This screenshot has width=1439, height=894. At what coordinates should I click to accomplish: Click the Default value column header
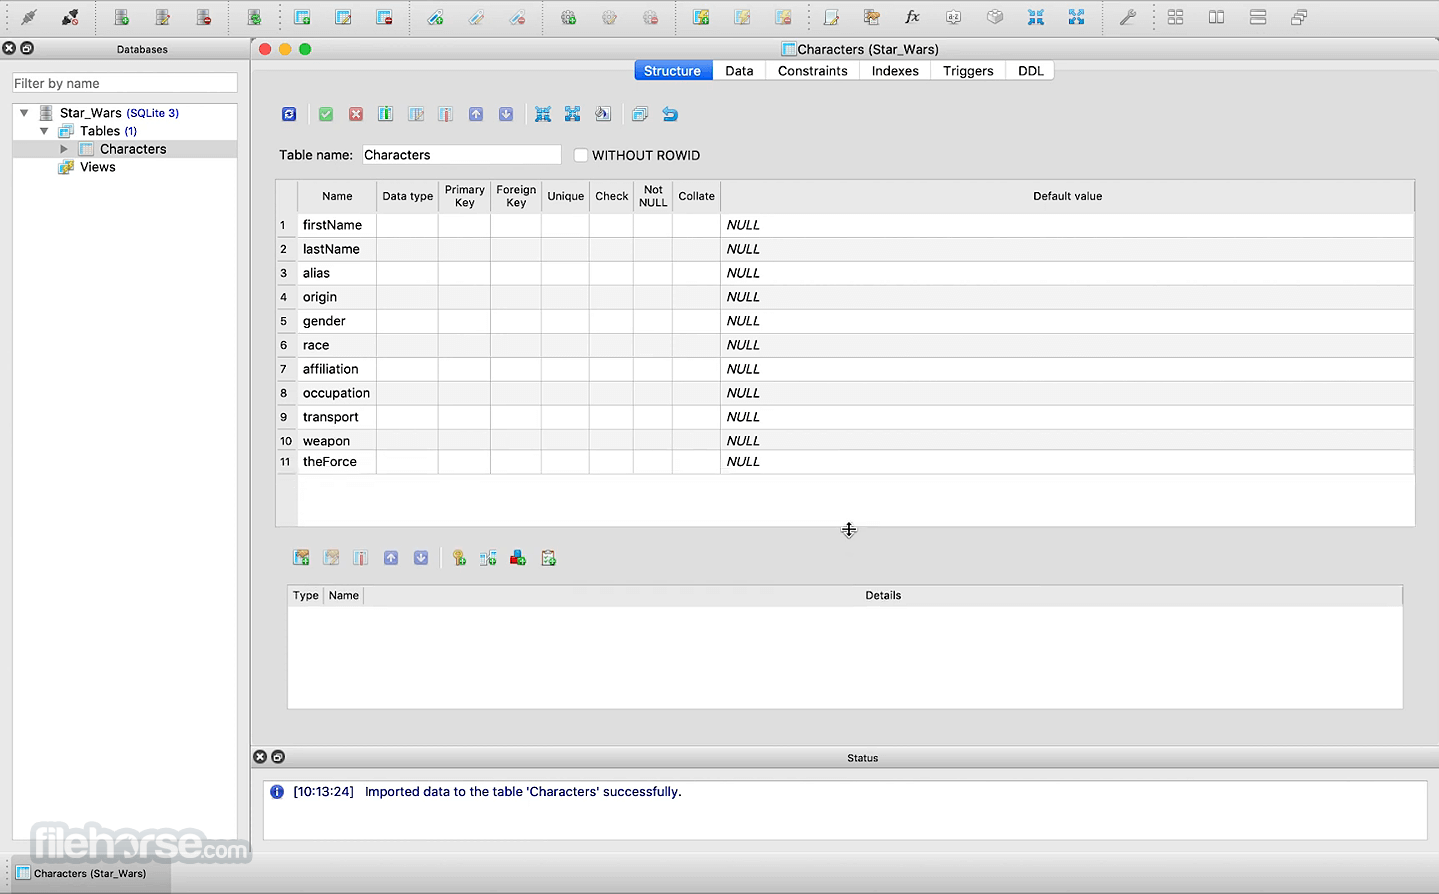[1067, 196]
